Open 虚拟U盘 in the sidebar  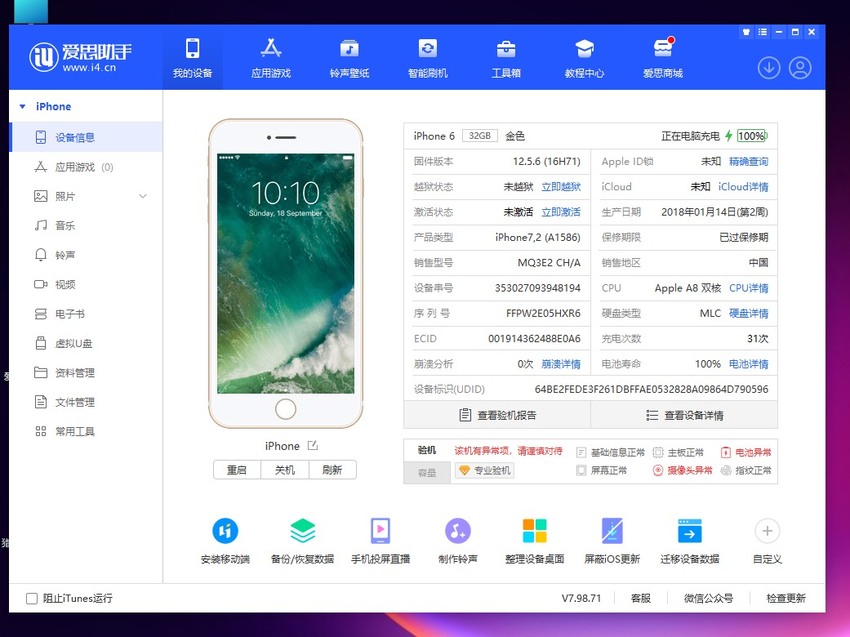click(86, 343)
